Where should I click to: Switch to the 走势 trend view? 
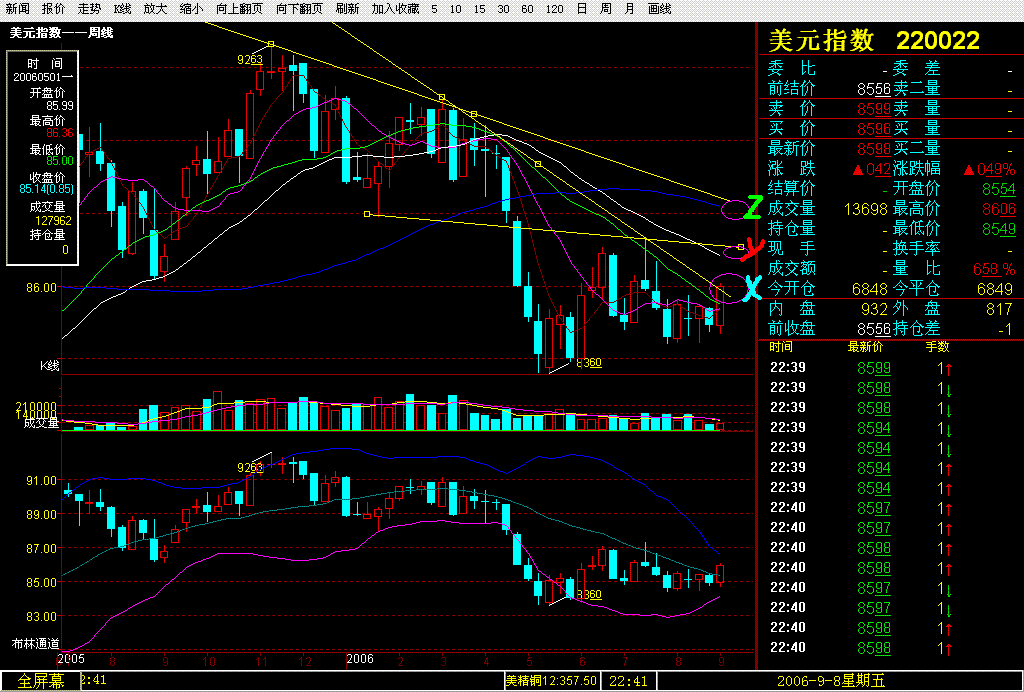pyautogui.click(x=89, y=9)
